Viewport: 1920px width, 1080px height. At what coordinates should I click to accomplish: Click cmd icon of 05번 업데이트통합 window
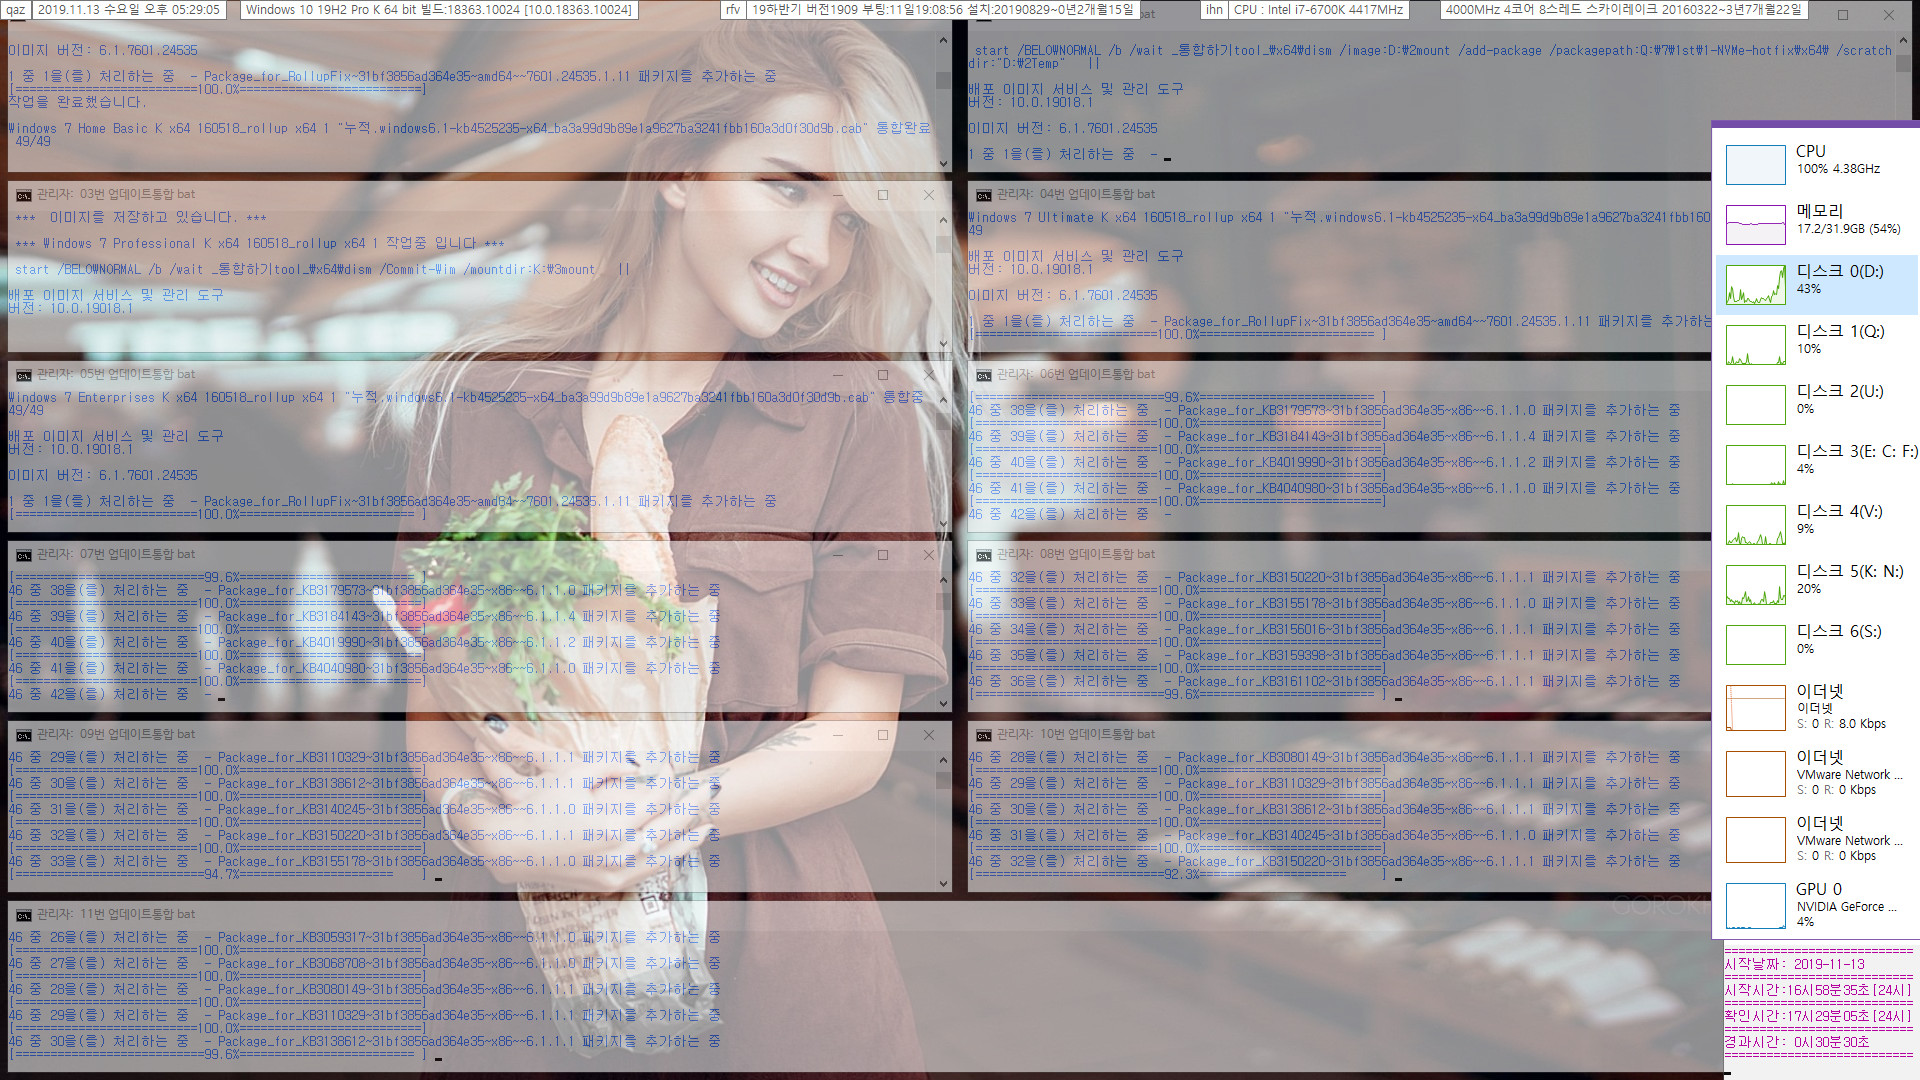point(24,375)
